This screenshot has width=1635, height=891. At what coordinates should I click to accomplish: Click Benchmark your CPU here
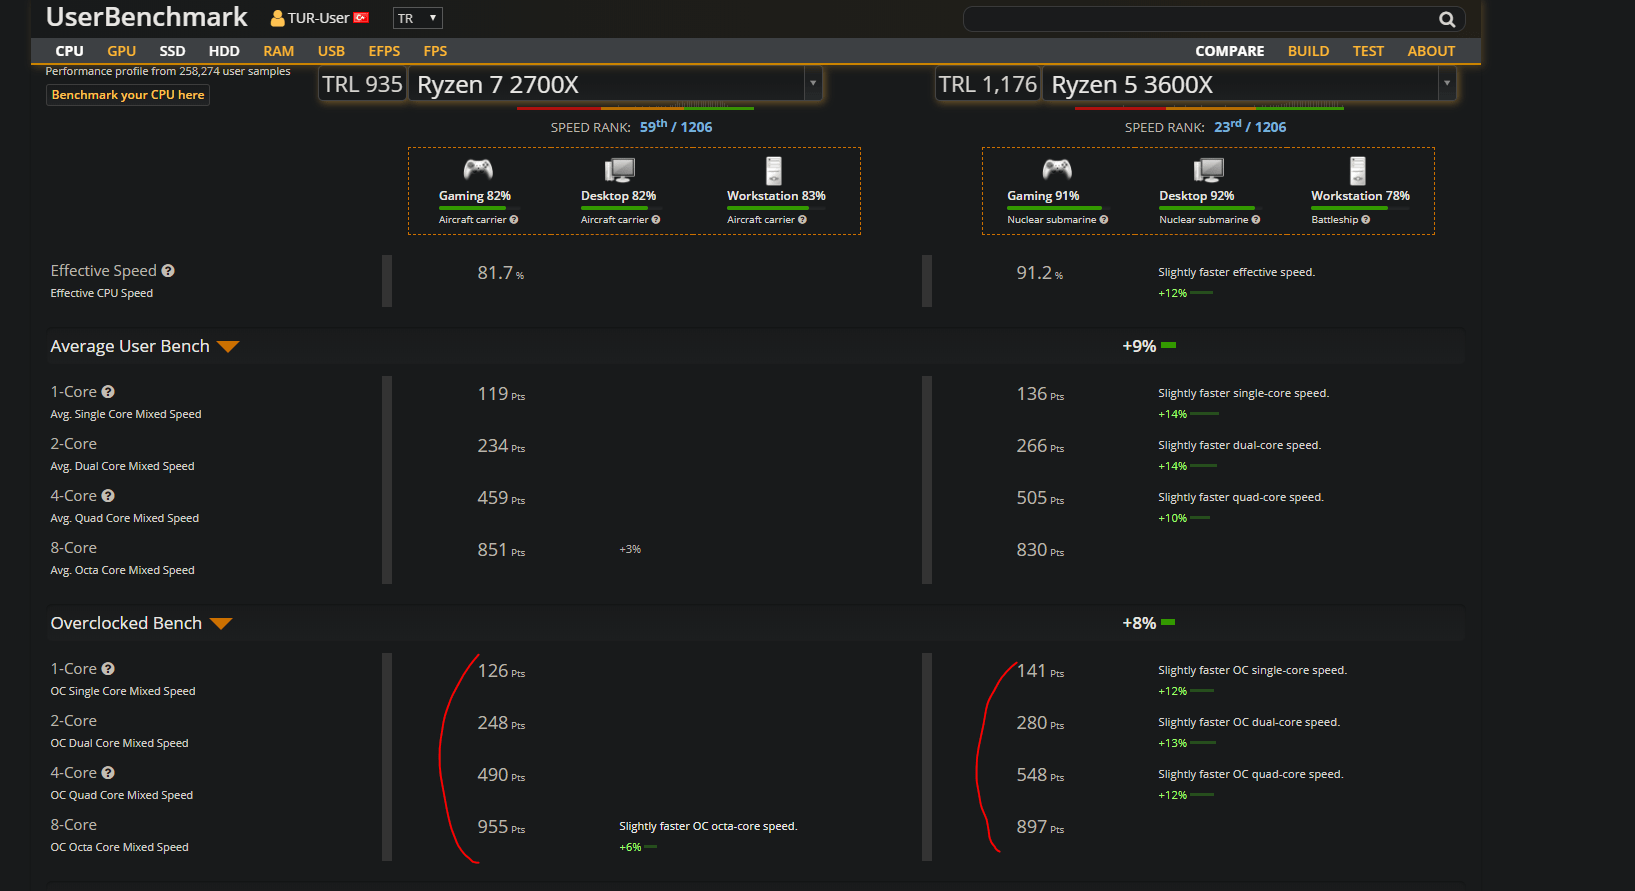coord(128,95)
